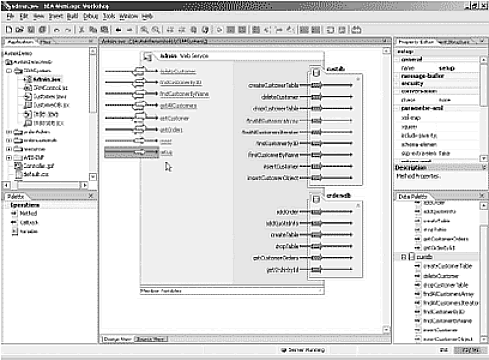Screen dimensions: 489x360
Task: Click the Start (play) toolbar icon
Action: tap(219, 30)
